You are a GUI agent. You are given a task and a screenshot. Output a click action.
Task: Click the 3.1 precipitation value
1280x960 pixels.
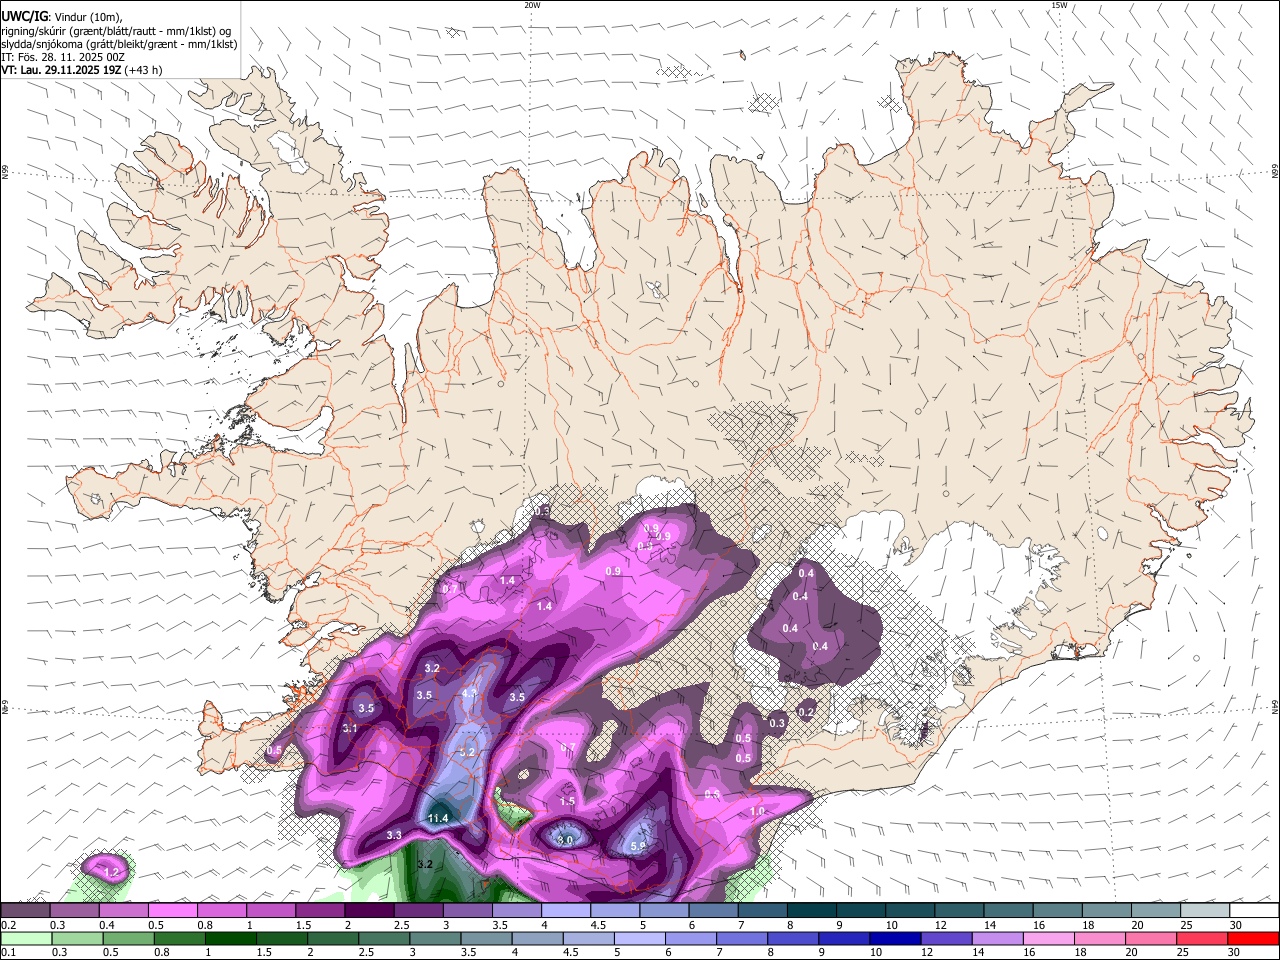coord(350,729)
